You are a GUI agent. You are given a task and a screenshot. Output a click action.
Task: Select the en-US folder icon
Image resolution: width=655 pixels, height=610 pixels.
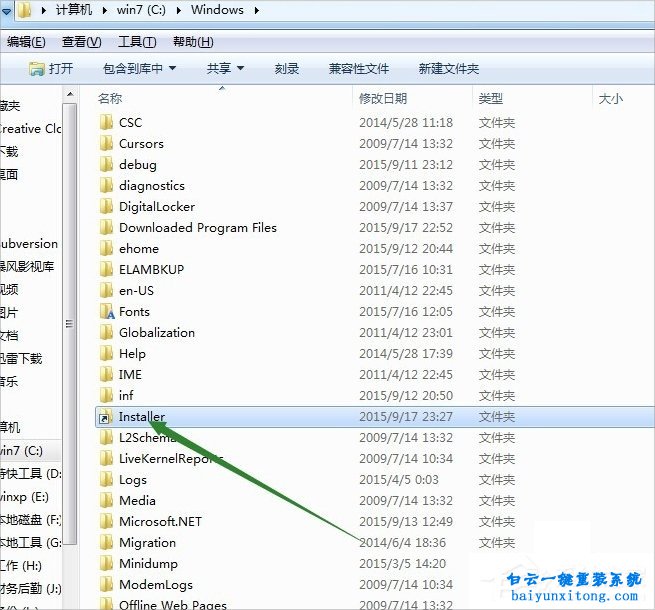click(x=106, y=290)
